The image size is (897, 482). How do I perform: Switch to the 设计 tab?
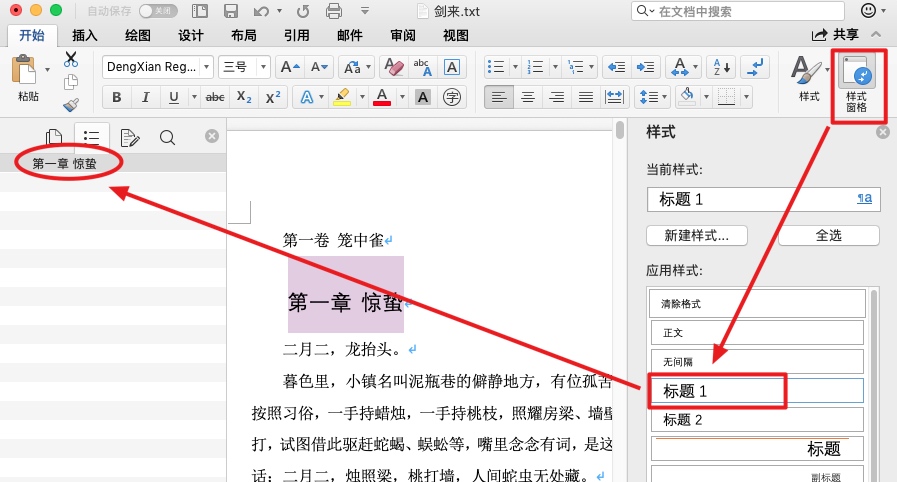(190, 35)
